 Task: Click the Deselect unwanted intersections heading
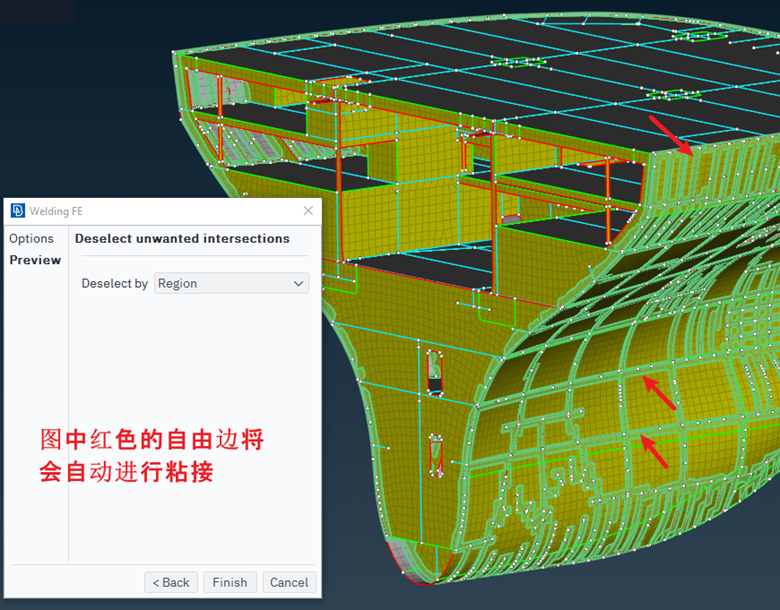[182, 239]
